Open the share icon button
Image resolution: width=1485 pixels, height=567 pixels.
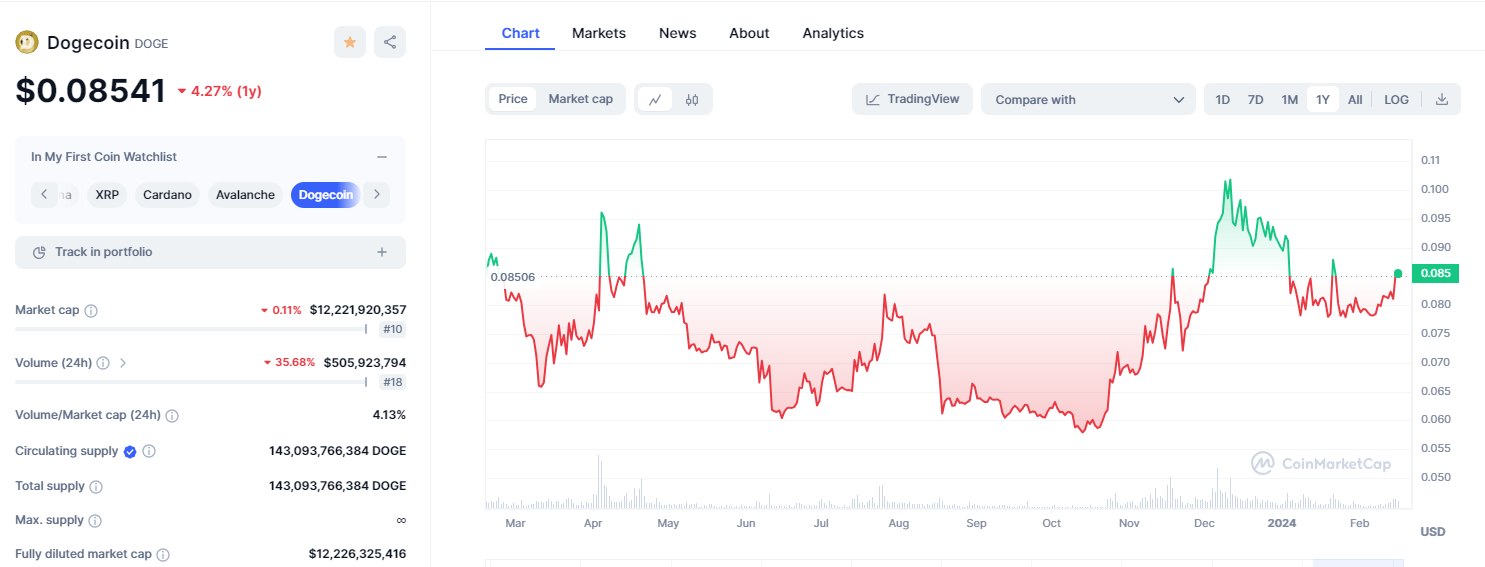(x=390, y=42)
